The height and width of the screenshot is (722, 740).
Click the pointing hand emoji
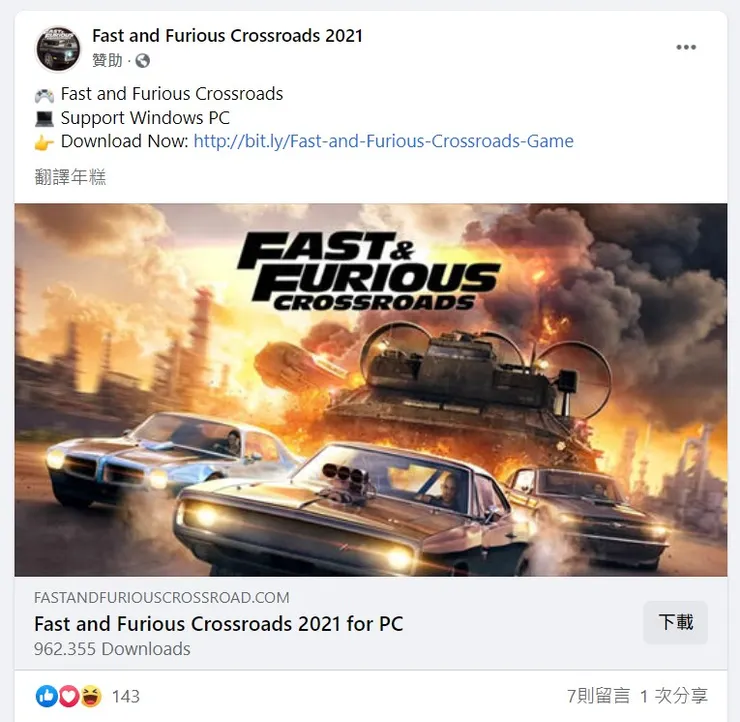point(44,142)
